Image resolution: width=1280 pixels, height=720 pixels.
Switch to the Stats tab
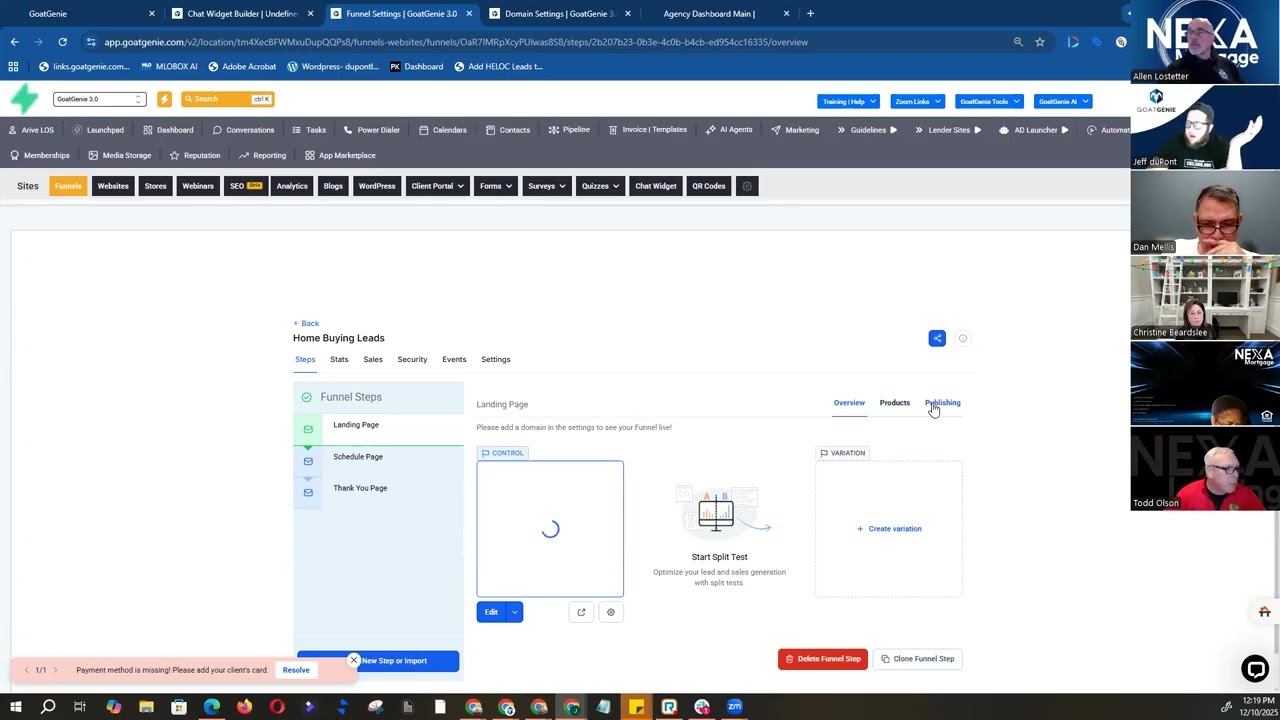[339, 359]
